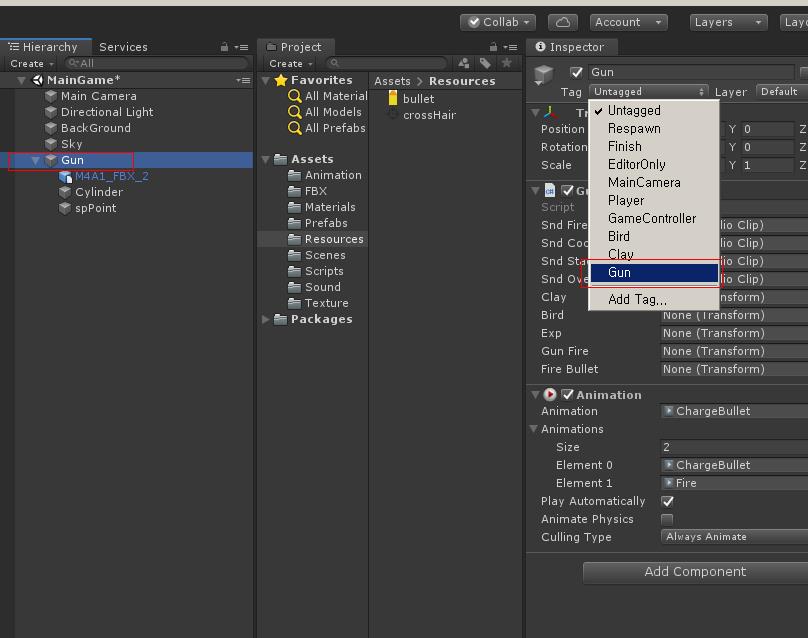Click the save search star icon
Screen dimensions: 808x638
tap(507, 63)
